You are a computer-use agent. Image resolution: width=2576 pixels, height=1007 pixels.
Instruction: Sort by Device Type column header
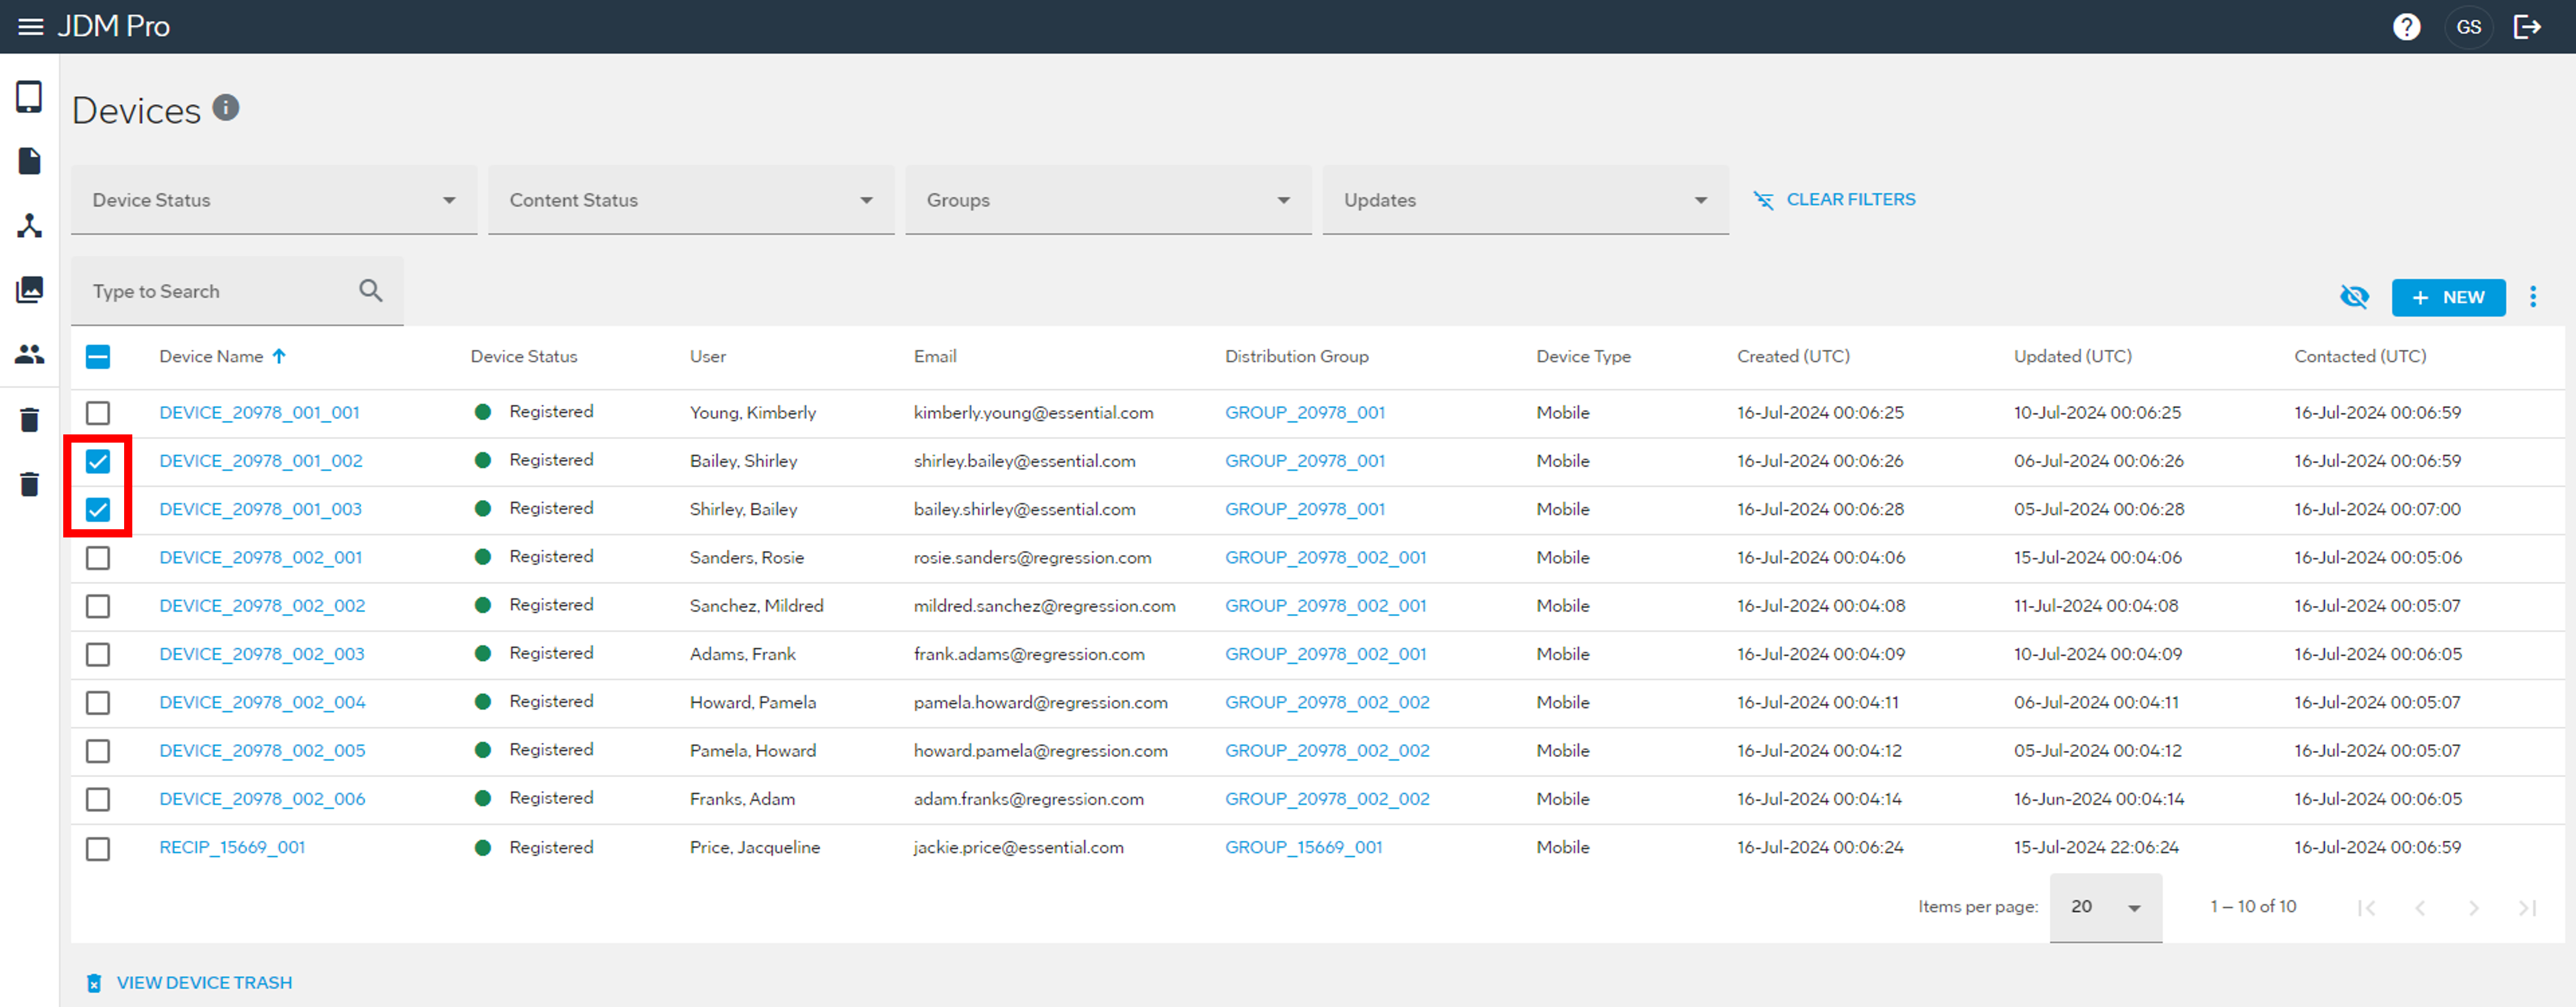(1583, 356)
